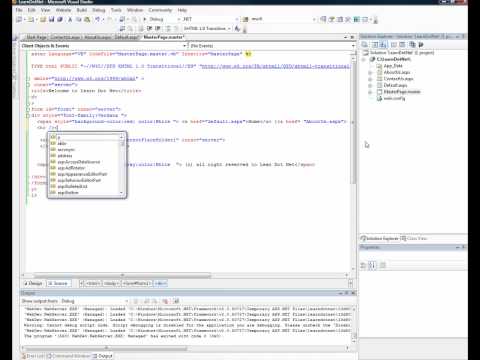Image resolution: width=480 pixels, height=360 pixels.
Task: Switch to Design view
Action: point(33,283)
